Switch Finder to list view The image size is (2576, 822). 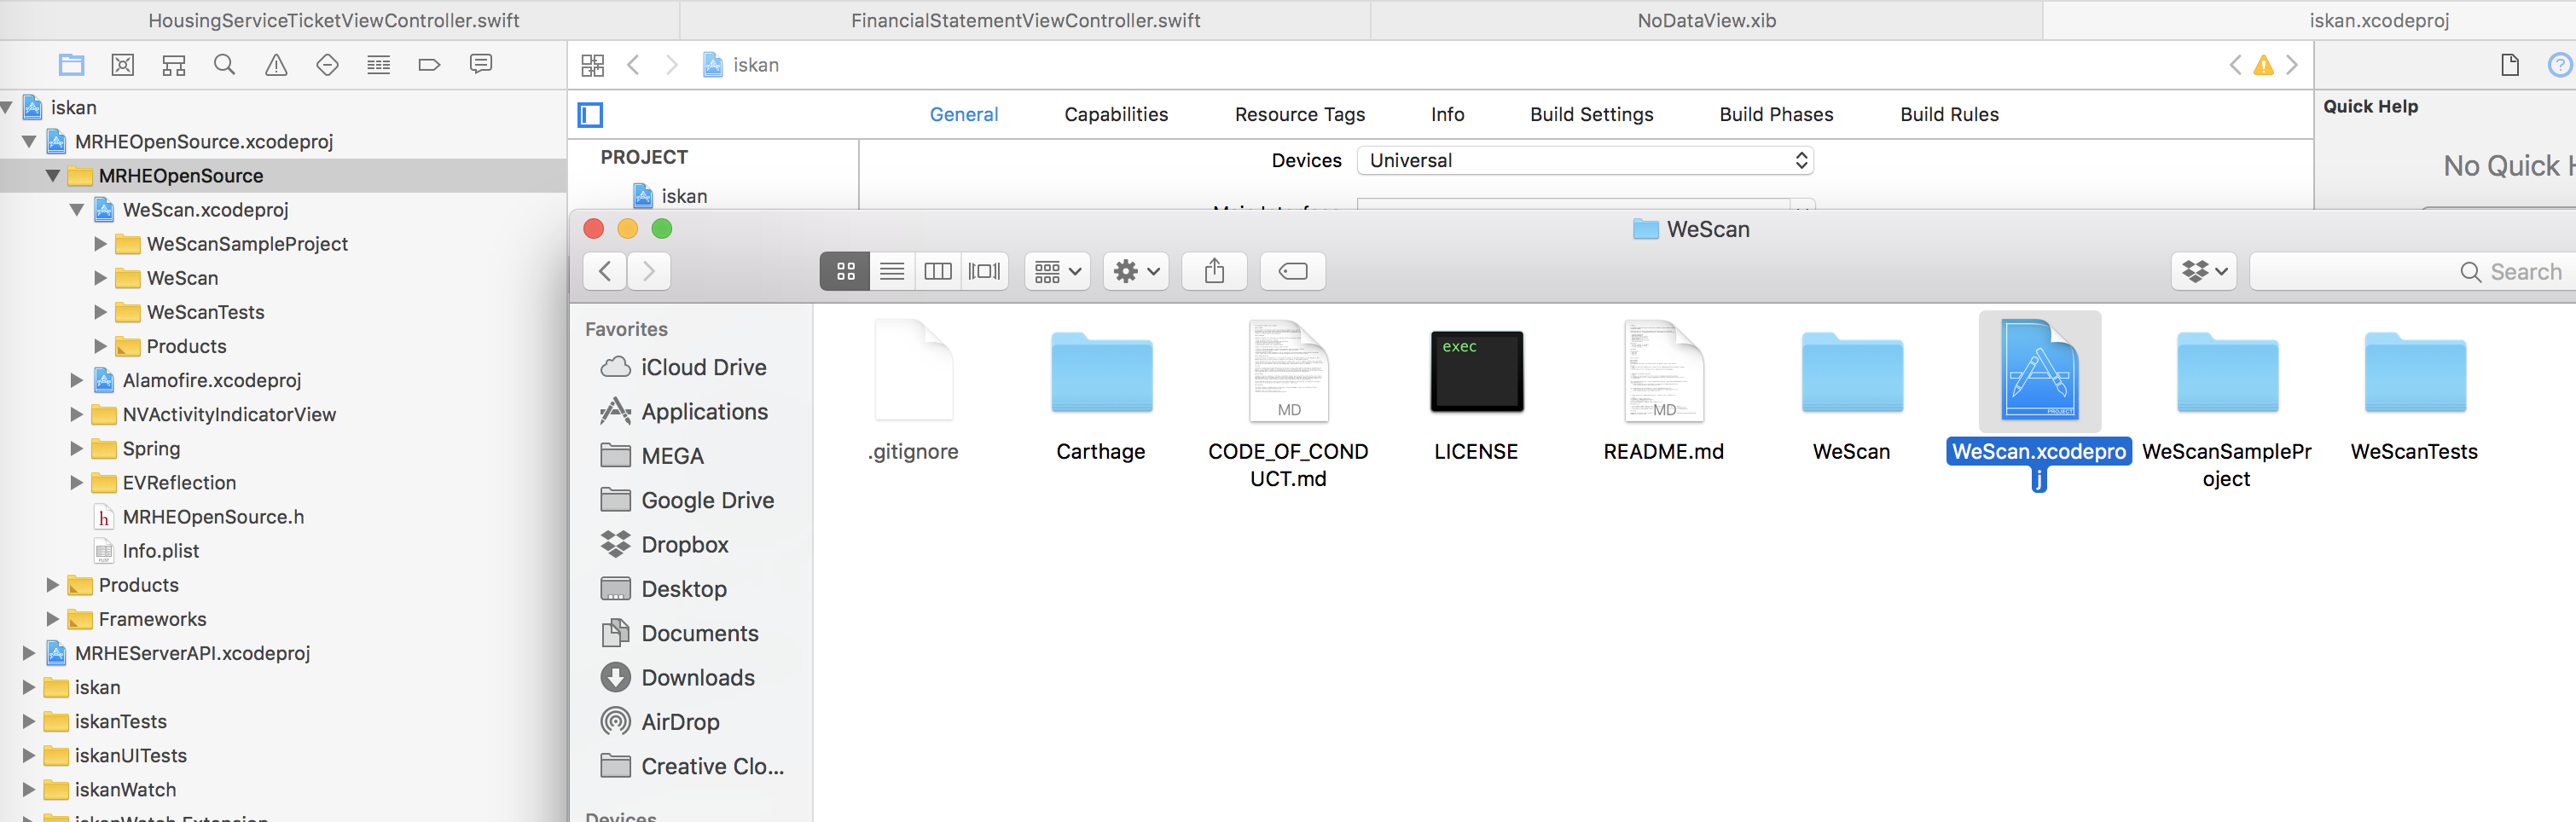click(x=892, y=271)
